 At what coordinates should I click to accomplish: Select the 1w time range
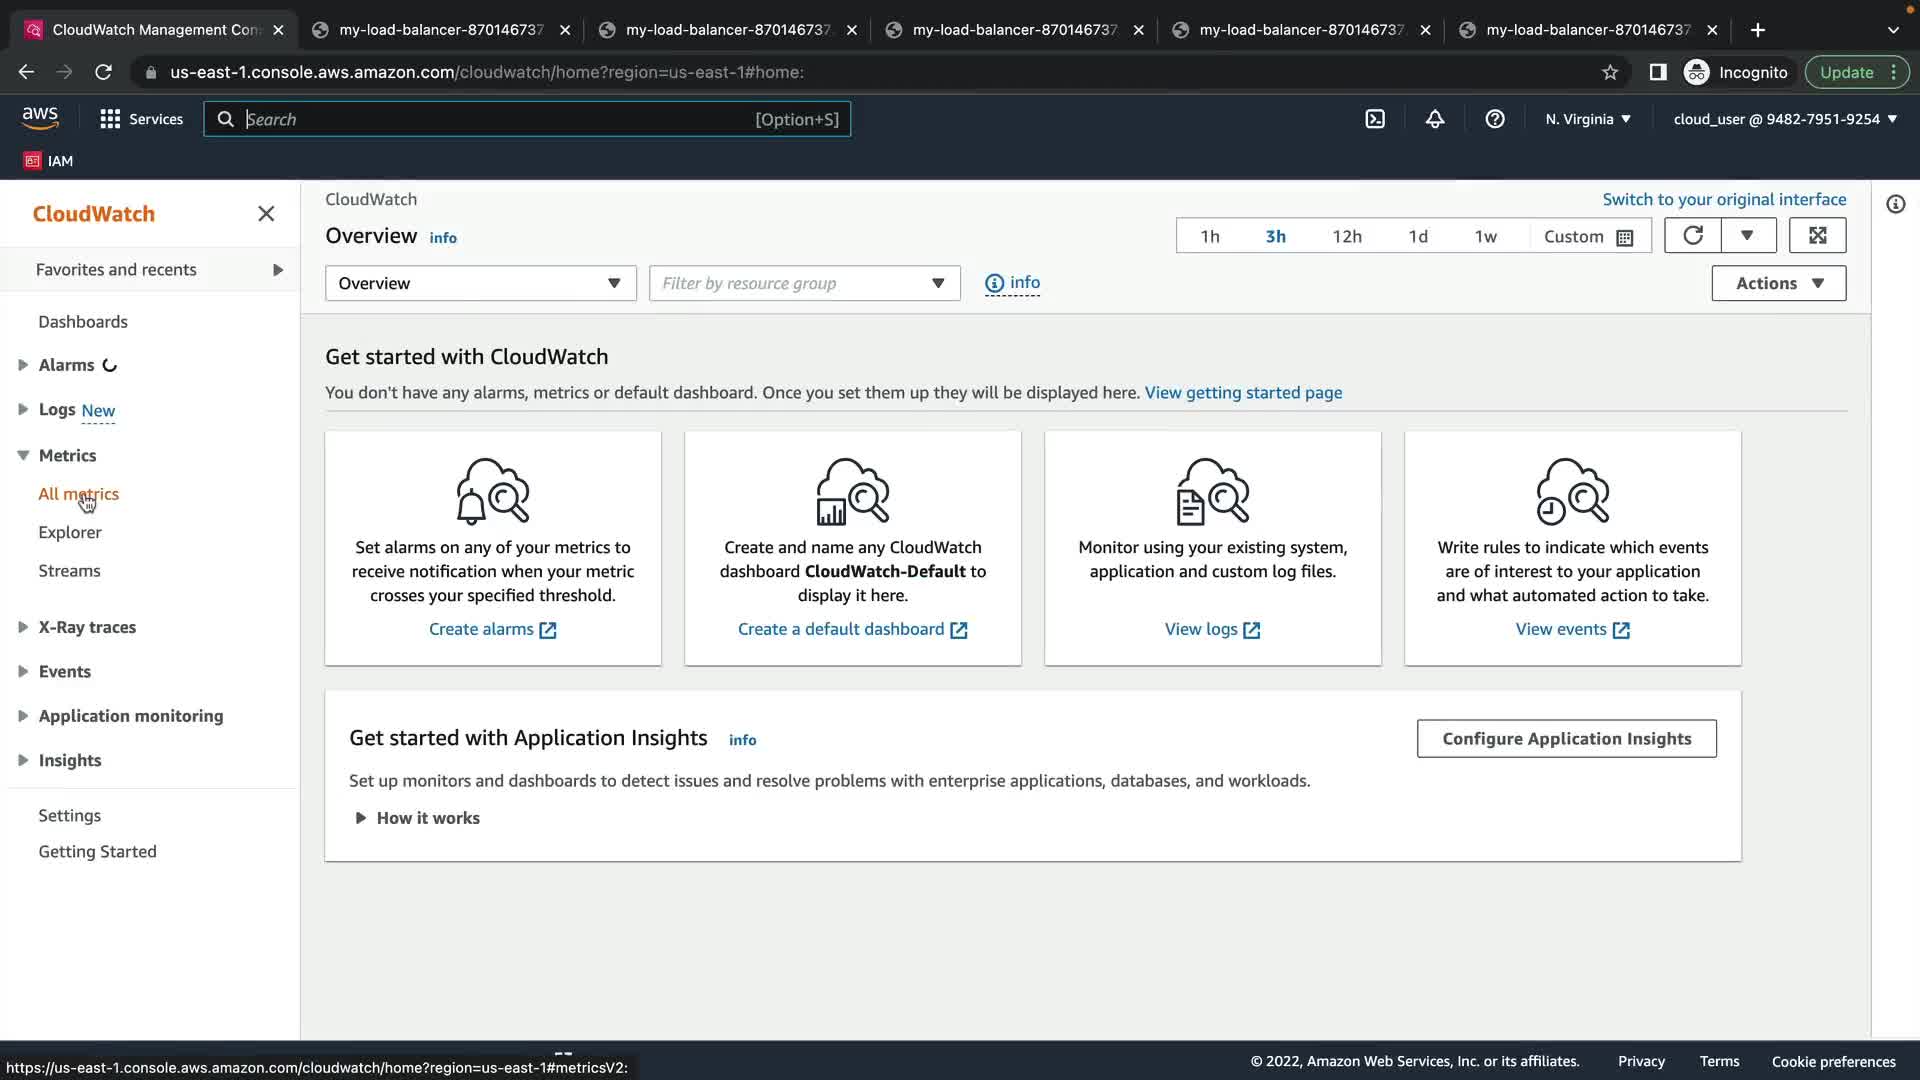click(1485, 237)
